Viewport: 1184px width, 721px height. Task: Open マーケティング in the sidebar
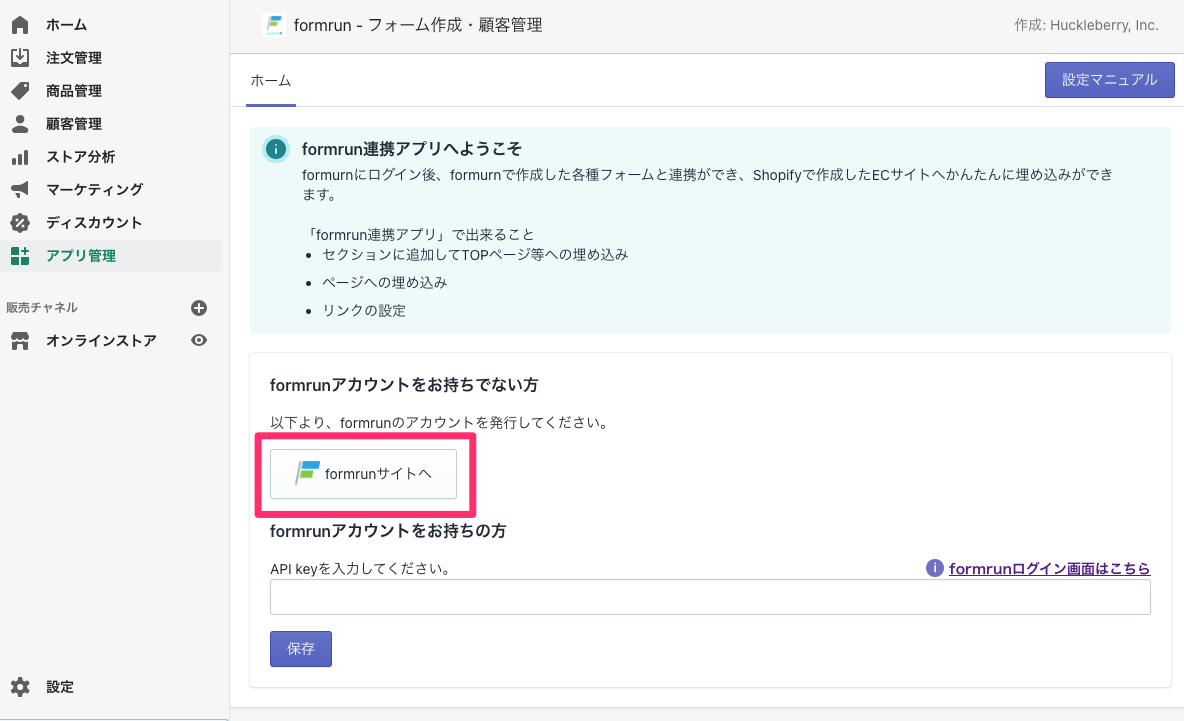[94, 190]
